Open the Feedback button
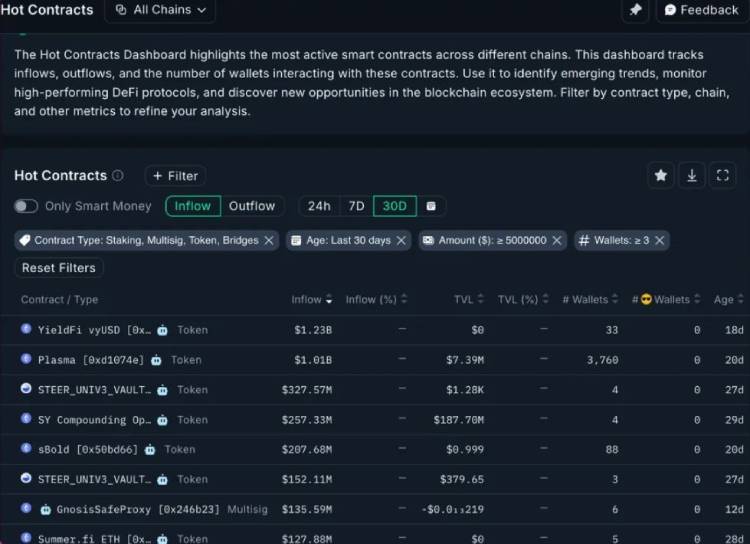Screen dimensions: 750x544 click(701, 10)
